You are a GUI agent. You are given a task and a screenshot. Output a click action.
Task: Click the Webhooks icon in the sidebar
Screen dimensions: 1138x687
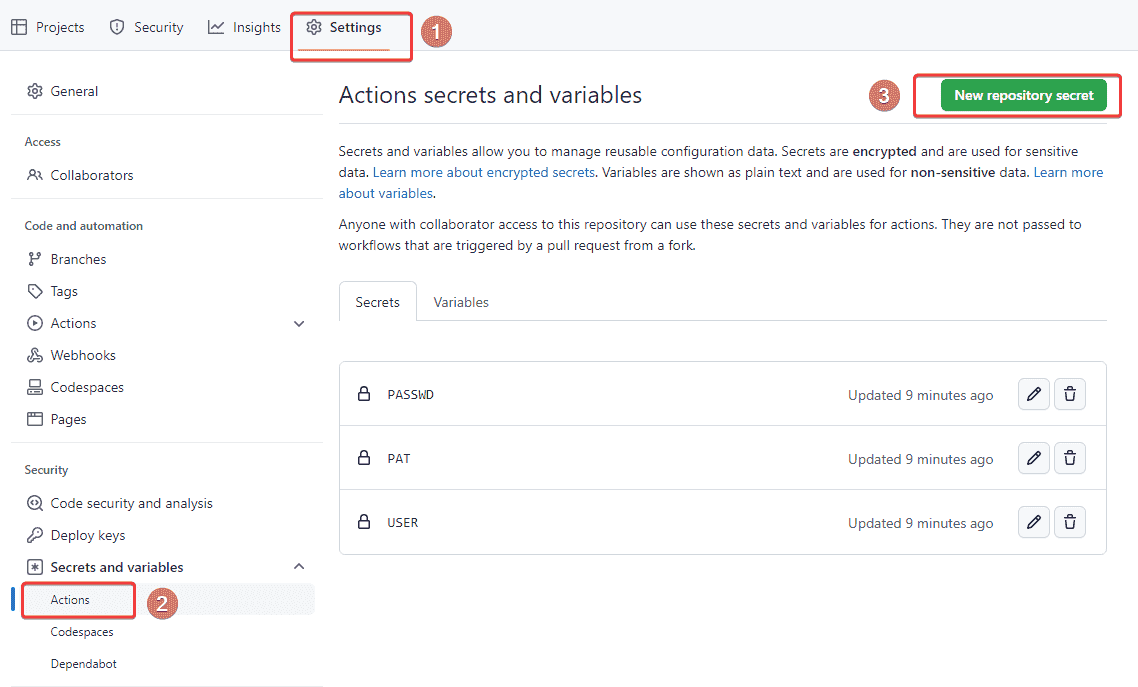35,355
